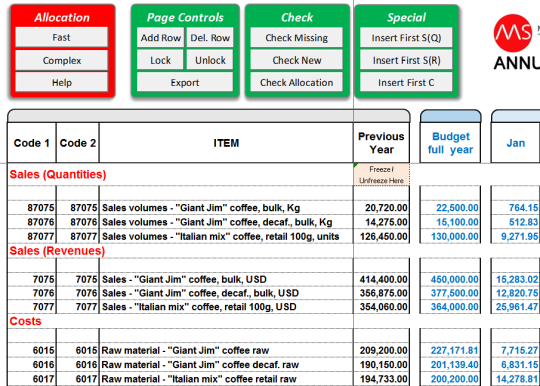Select Jan value 764.15
This screenshot has width=540, height=386.
[516, 208]
